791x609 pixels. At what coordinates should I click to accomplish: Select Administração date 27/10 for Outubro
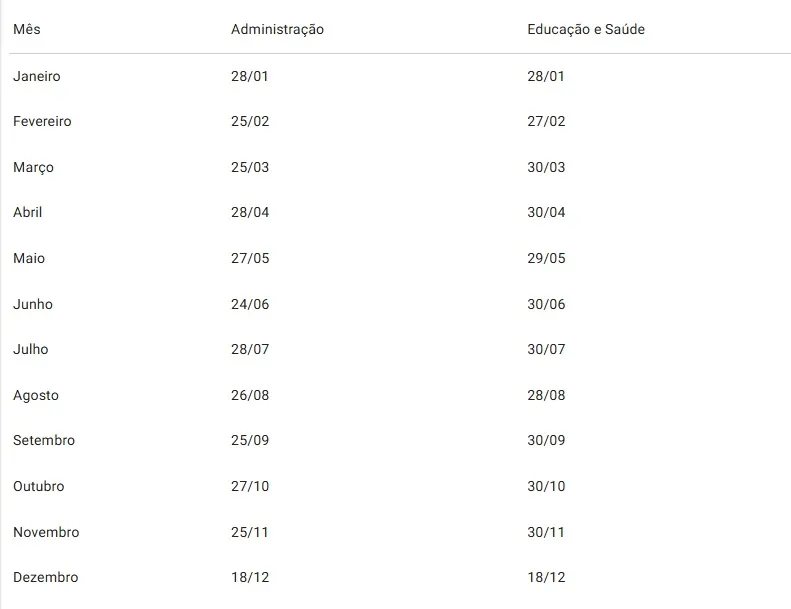pyautogui.click(x=250, y=487)
